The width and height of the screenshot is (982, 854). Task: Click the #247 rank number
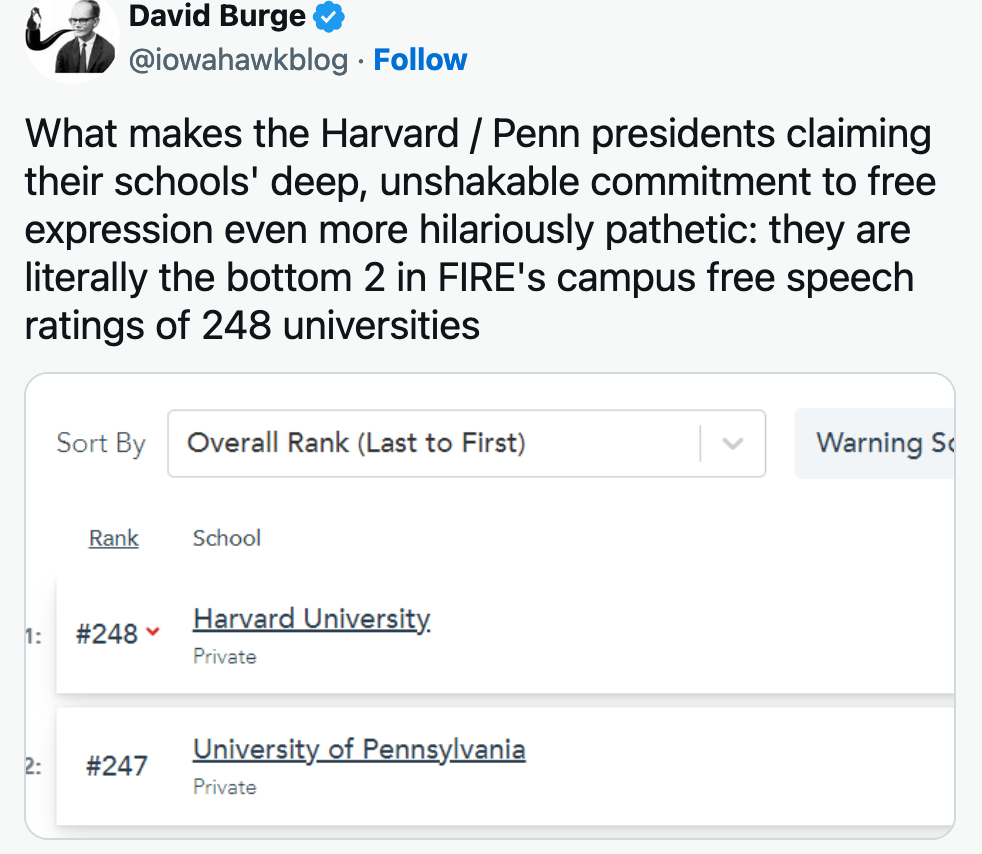tap(116, 766)
